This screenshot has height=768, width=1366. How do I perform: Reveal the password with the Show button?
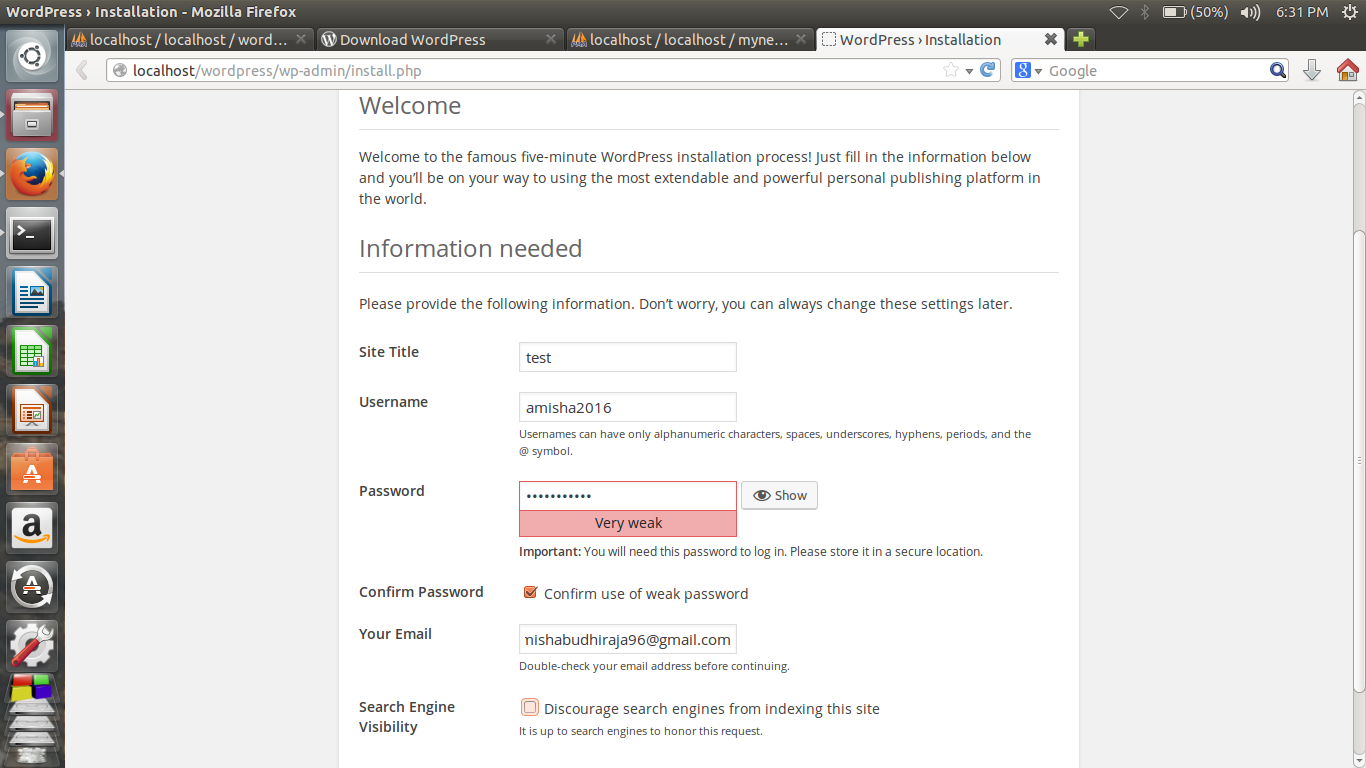[779, 495]
